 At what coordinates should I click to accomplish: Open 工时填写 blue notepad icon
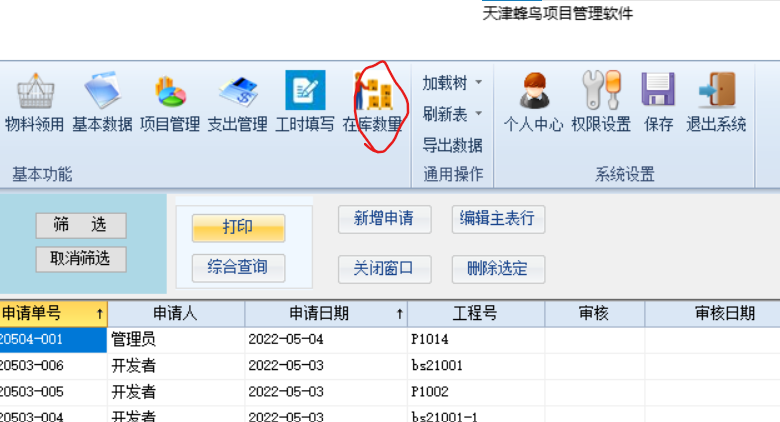(x=305, y=90)
